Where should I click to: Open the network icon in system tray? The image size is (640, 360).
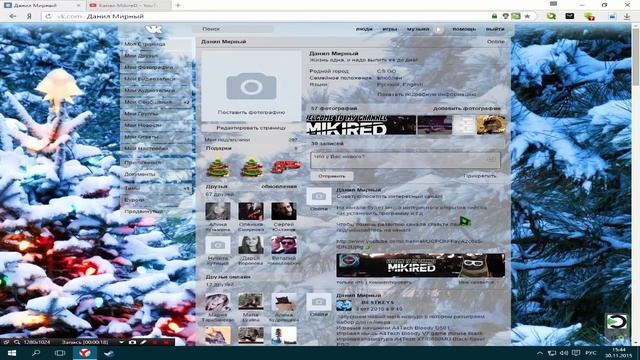pos(552,353)
